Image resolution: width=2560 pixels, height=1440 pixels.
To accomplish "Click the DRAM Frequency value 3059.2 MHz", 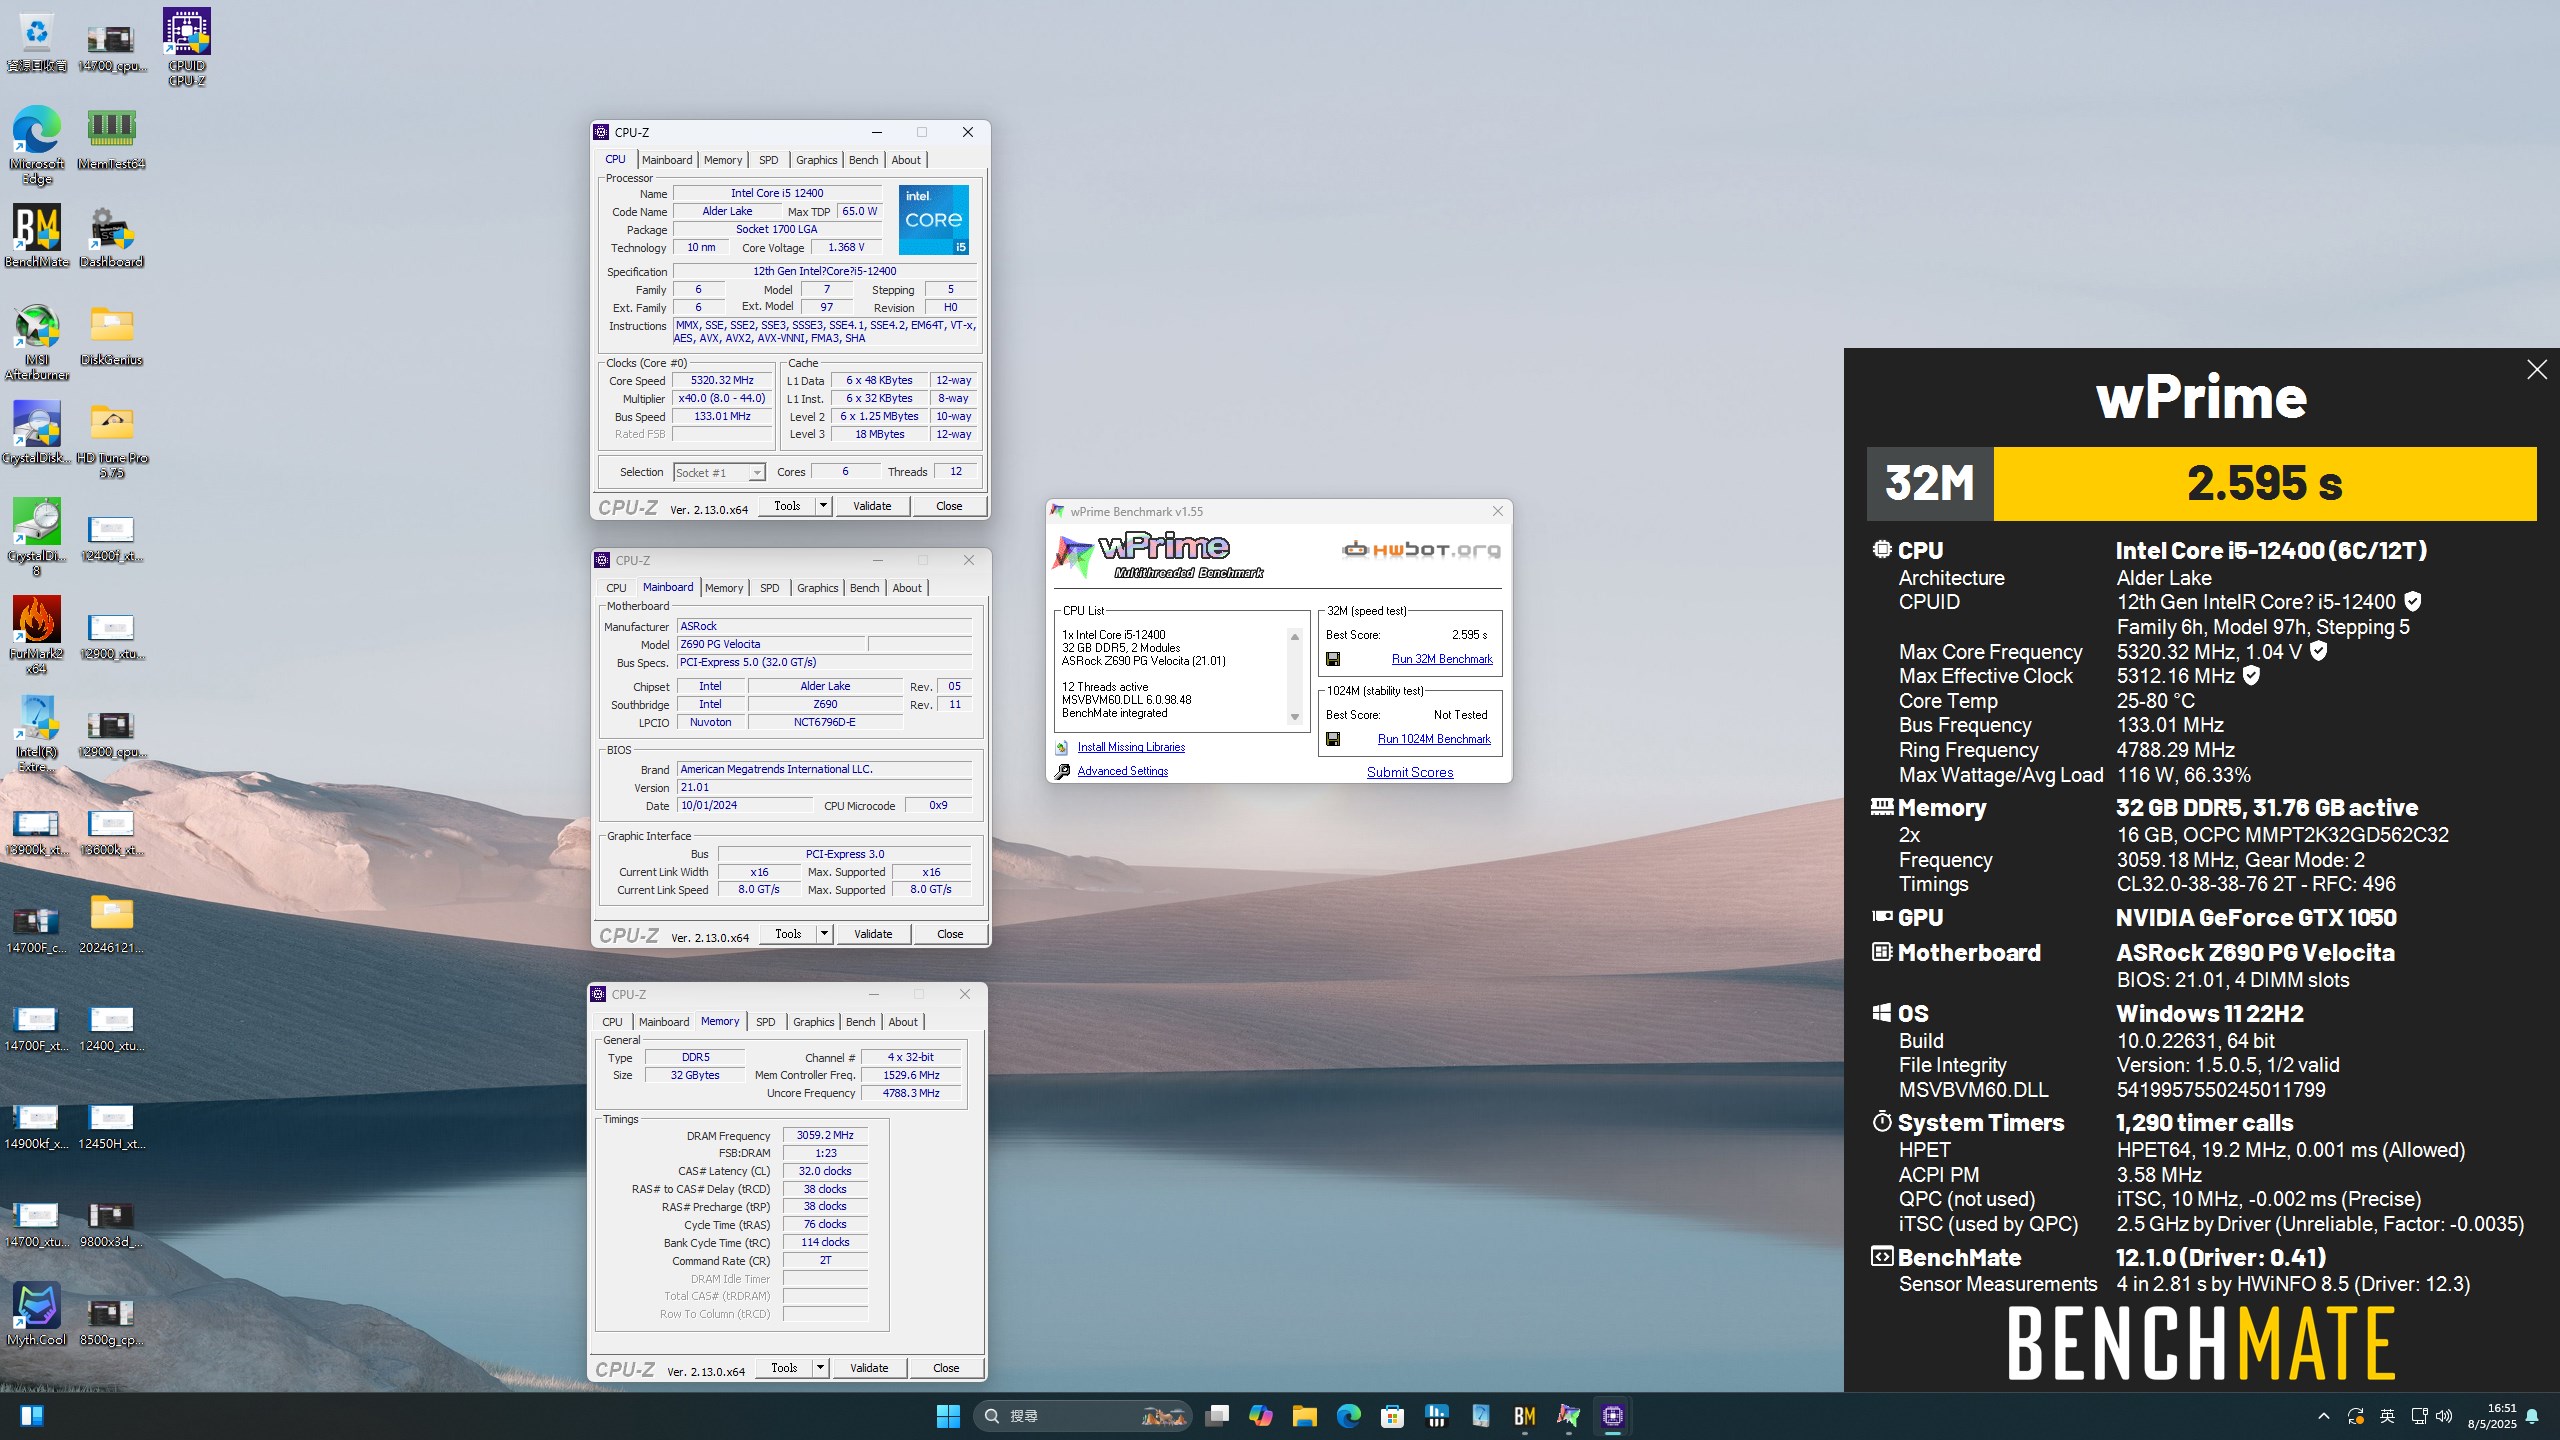I will pos(825,1135).
